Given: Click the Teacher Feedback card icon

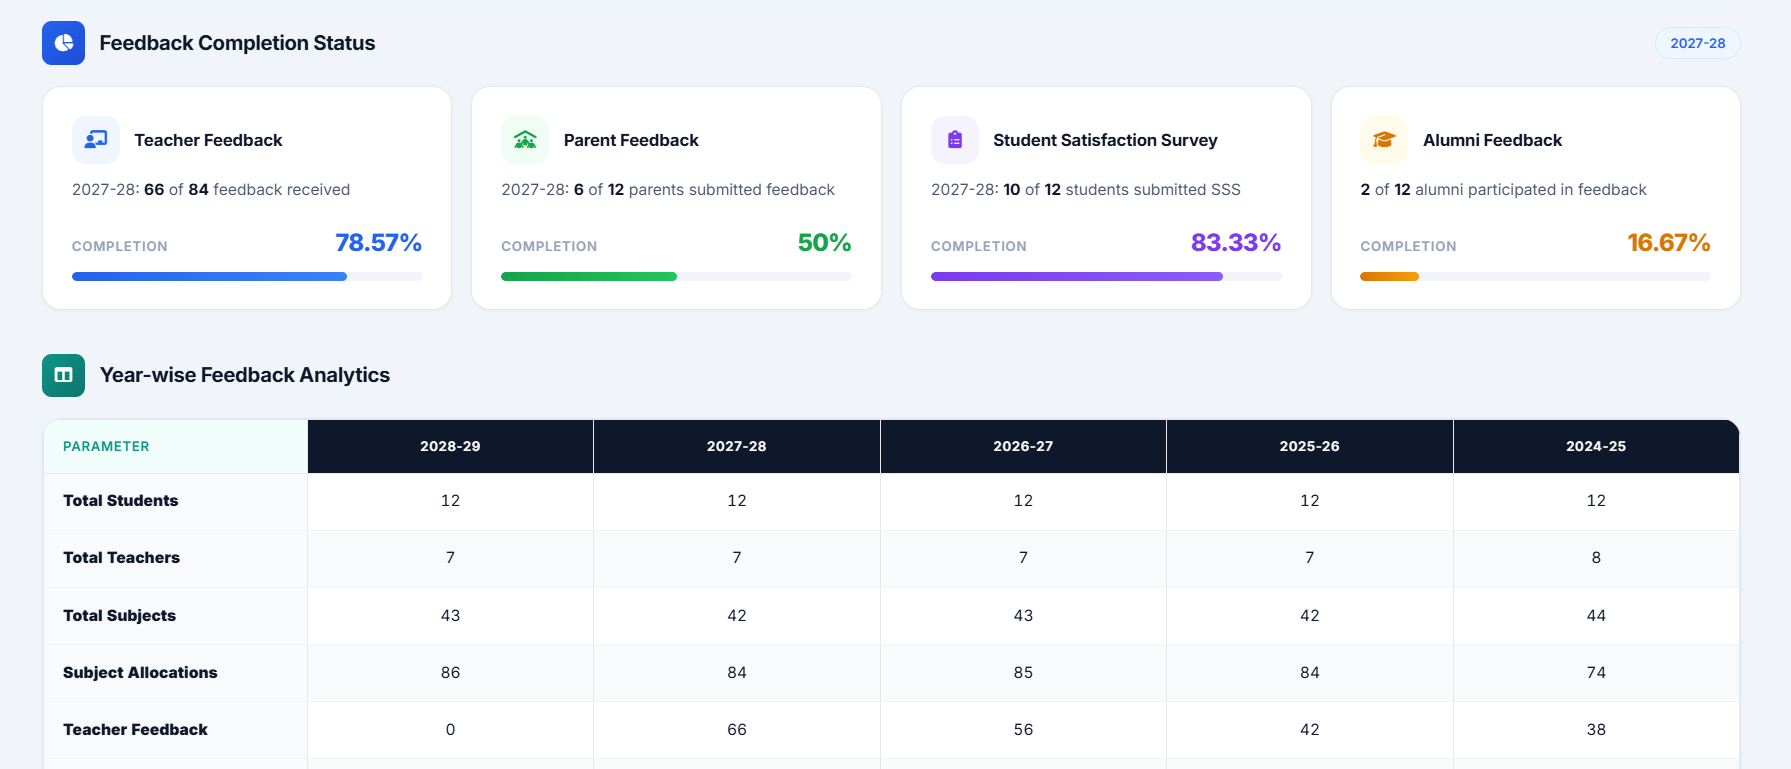Looking at the screenshot, I should [96, 140].
